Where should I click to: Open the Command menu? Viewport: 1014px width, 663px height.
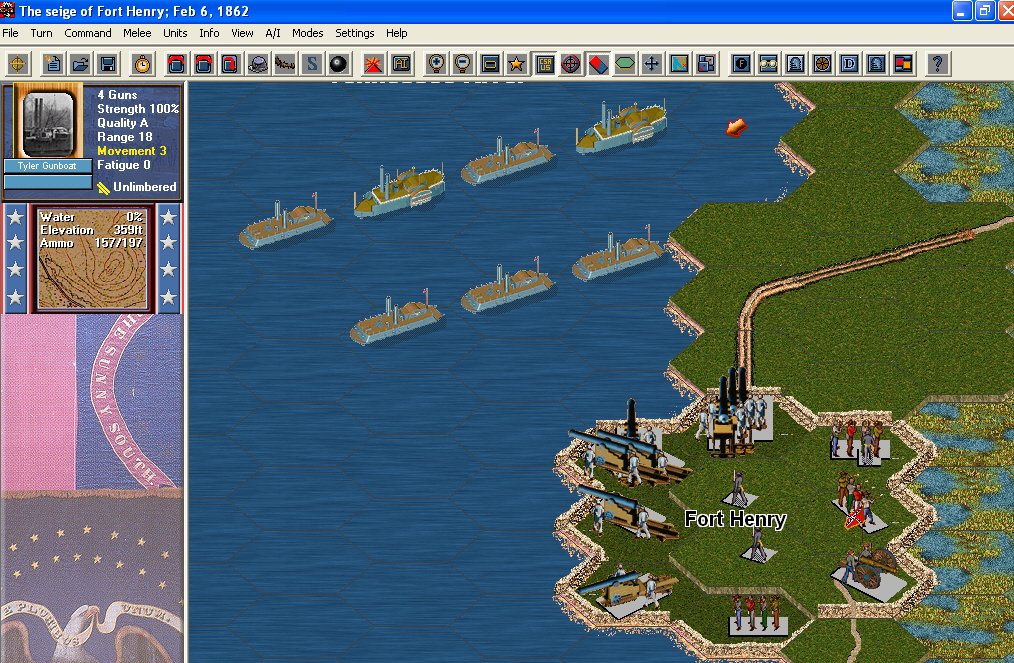pos(88,33)
